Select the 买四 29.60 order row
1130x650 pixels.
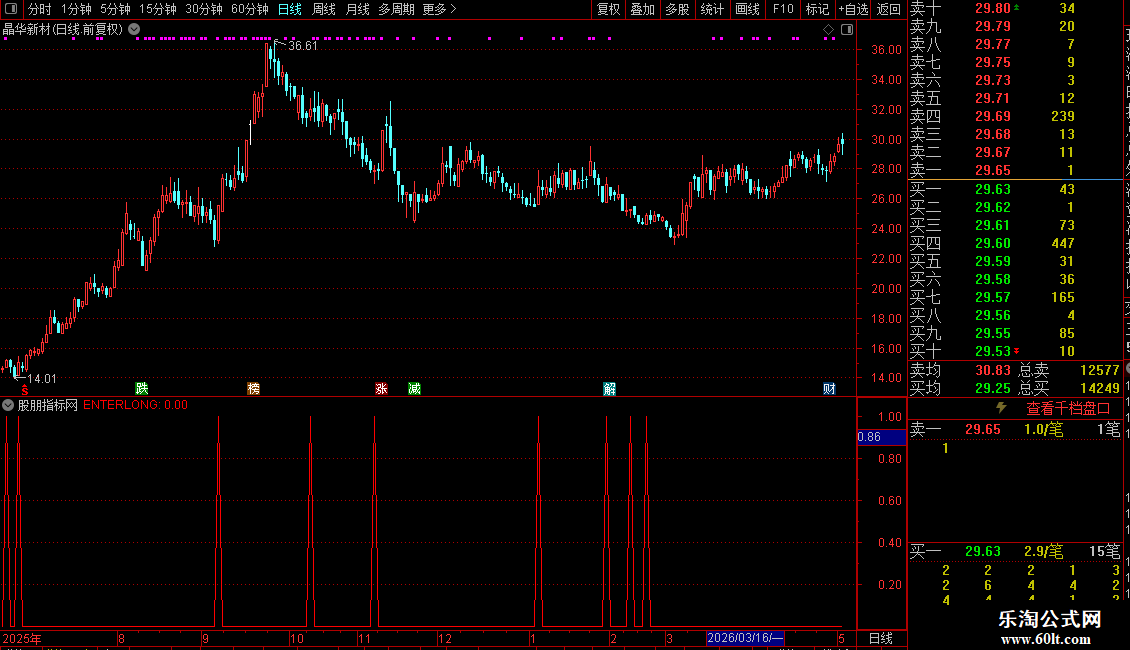pos(1015,243)
